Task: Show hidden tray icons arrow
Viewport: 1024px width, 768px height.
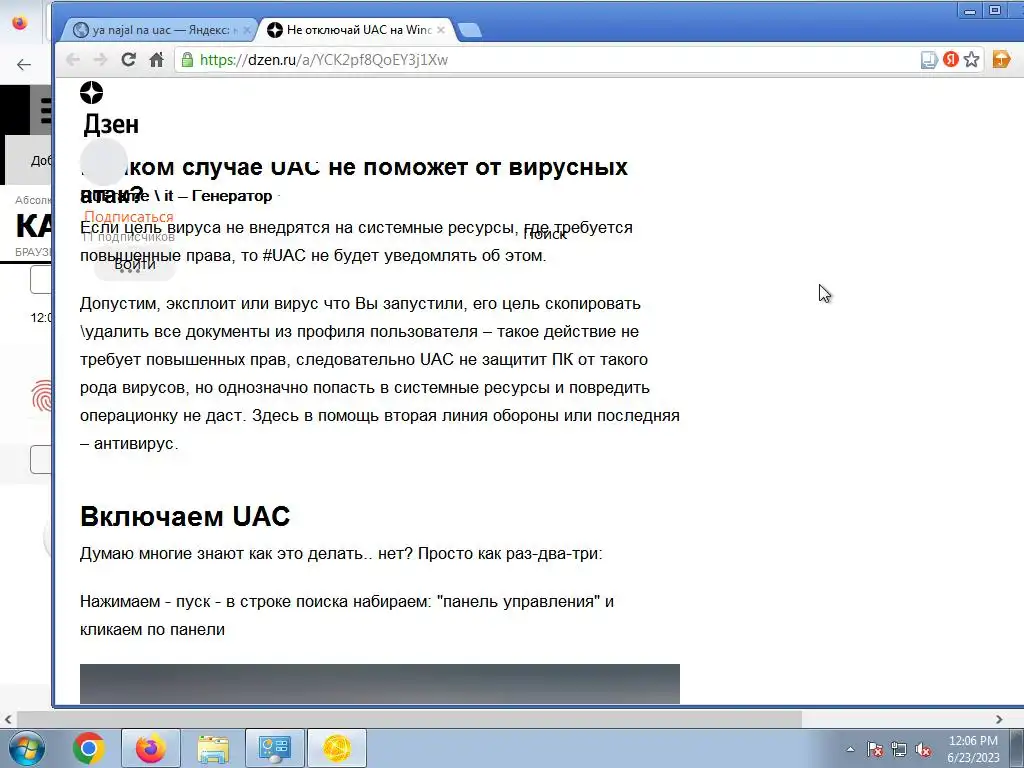Action: pyautogui.click(x=850, y=749)
